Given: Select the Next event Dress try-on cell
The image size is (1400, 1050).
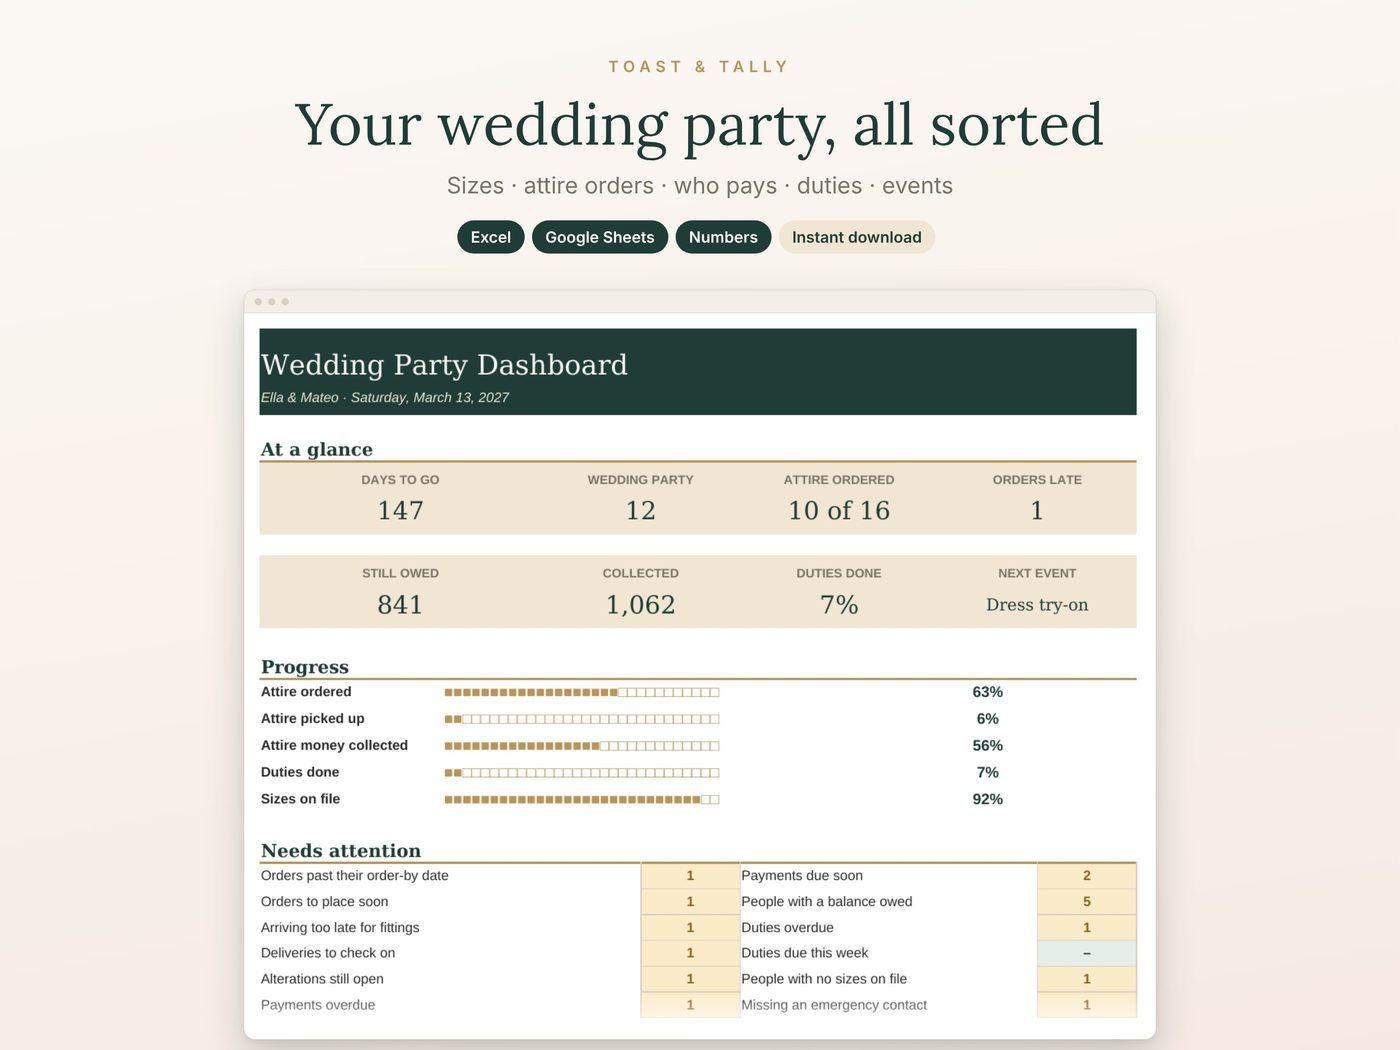Looking at the screenshot, I should click(x=1037, y=604).
